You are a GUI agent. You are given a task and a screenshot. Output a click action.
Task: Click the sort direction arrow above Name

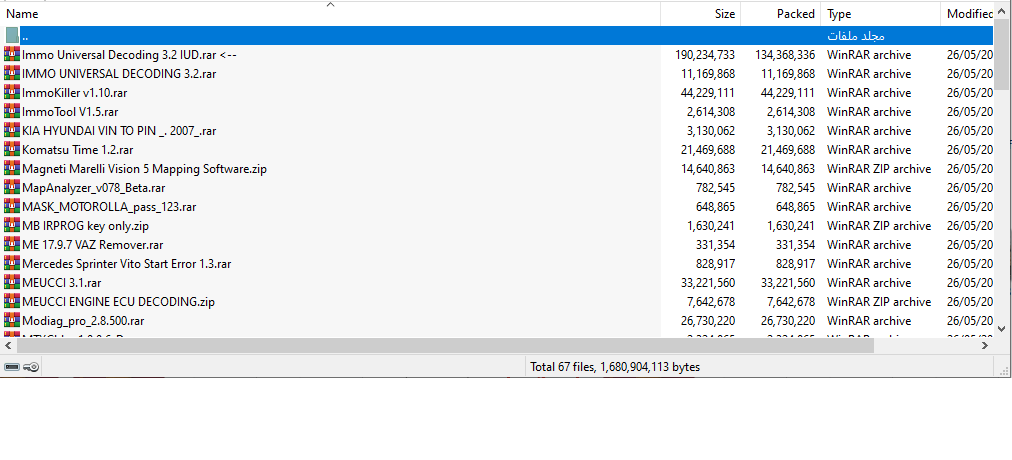(330, 5)
